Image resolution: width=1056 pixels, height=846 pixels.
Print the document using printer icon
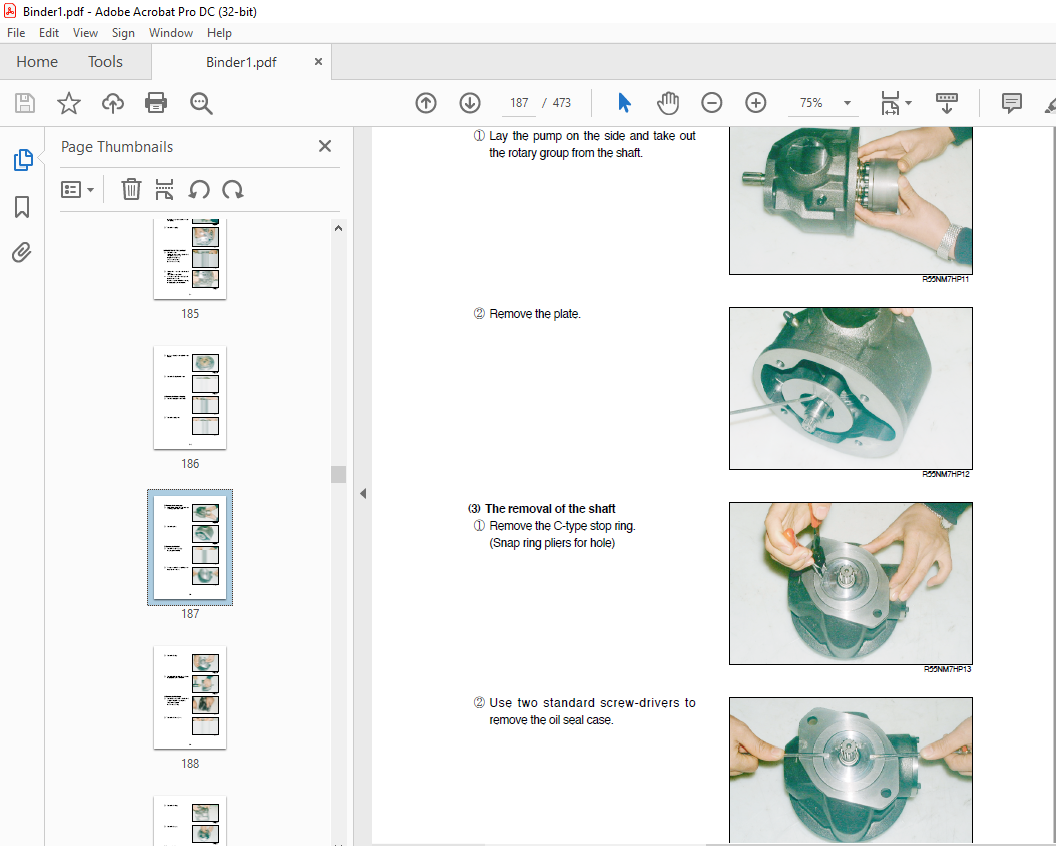(156, 103)
